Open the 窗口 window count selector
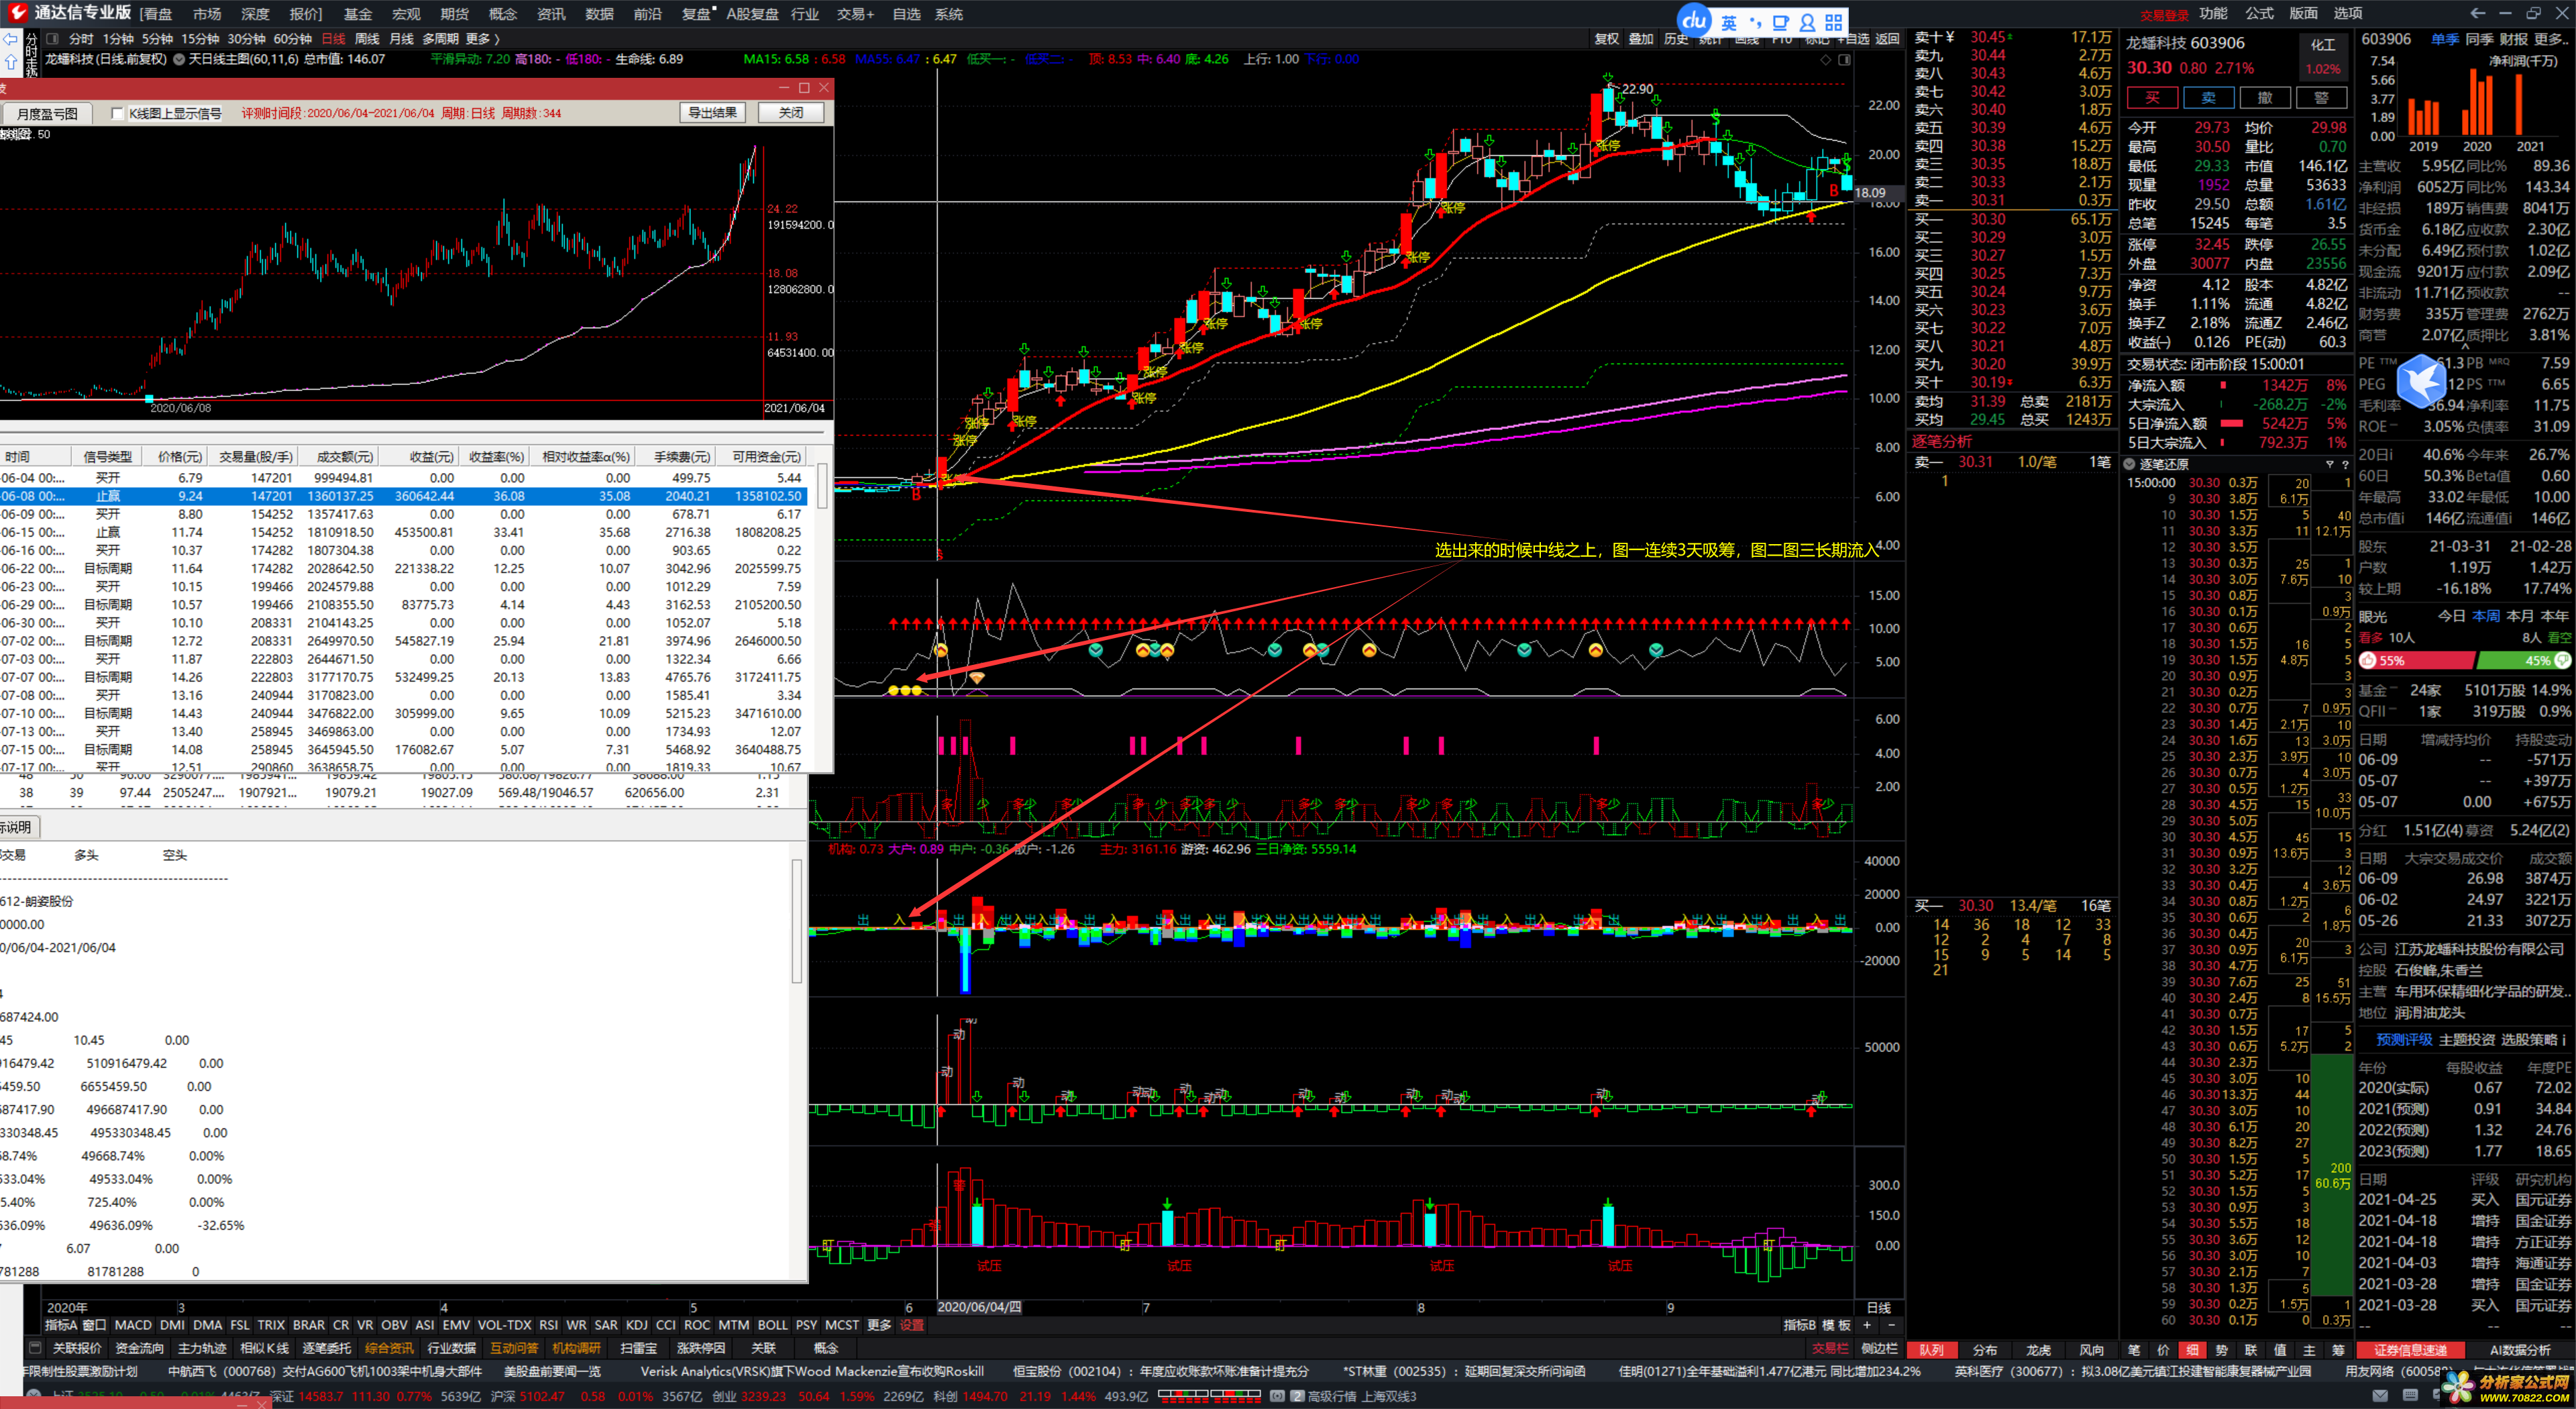 tap(94, 1325)
